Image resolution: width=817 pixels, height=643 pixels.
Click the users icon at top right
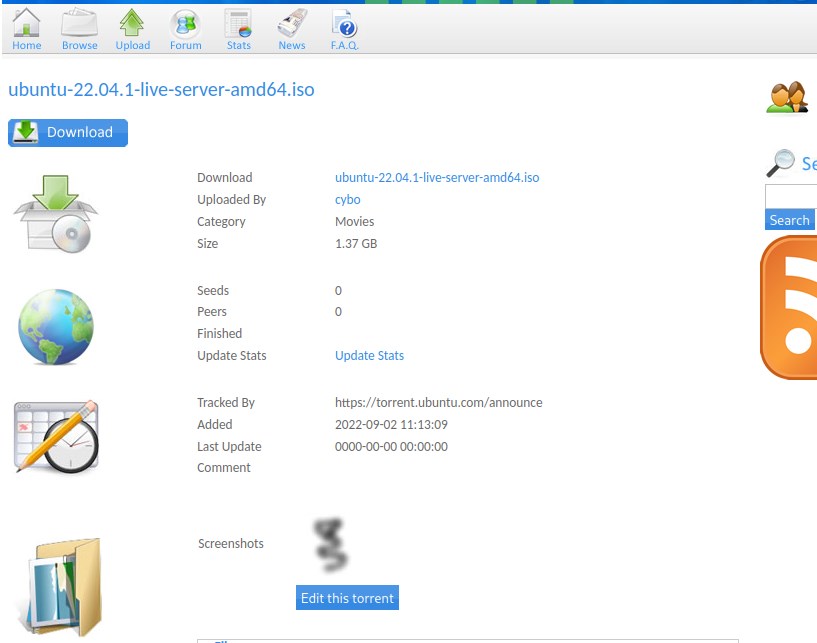coord(787,97)
